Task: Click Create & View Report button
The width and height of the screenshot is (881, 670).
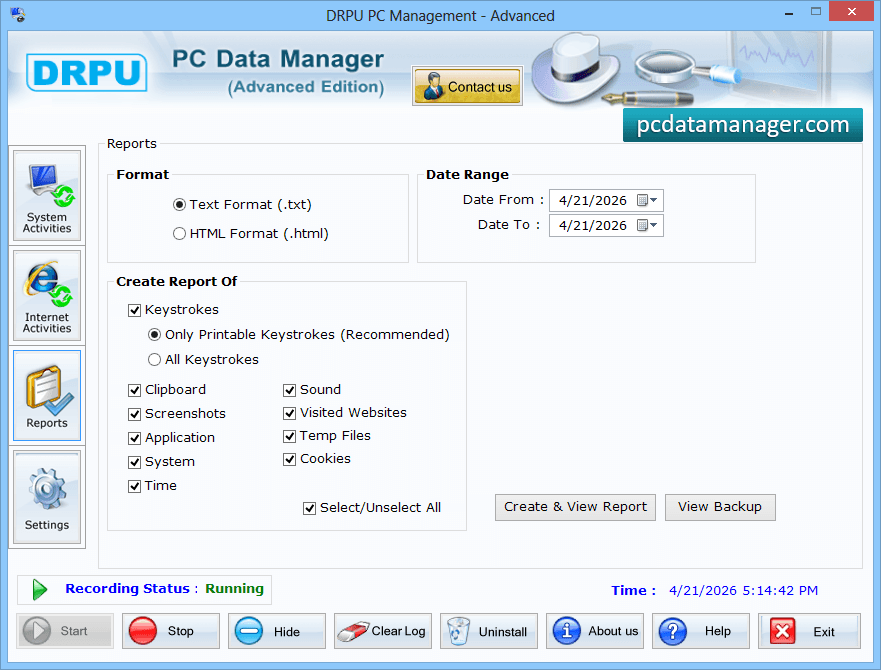Action: (575, 507)
